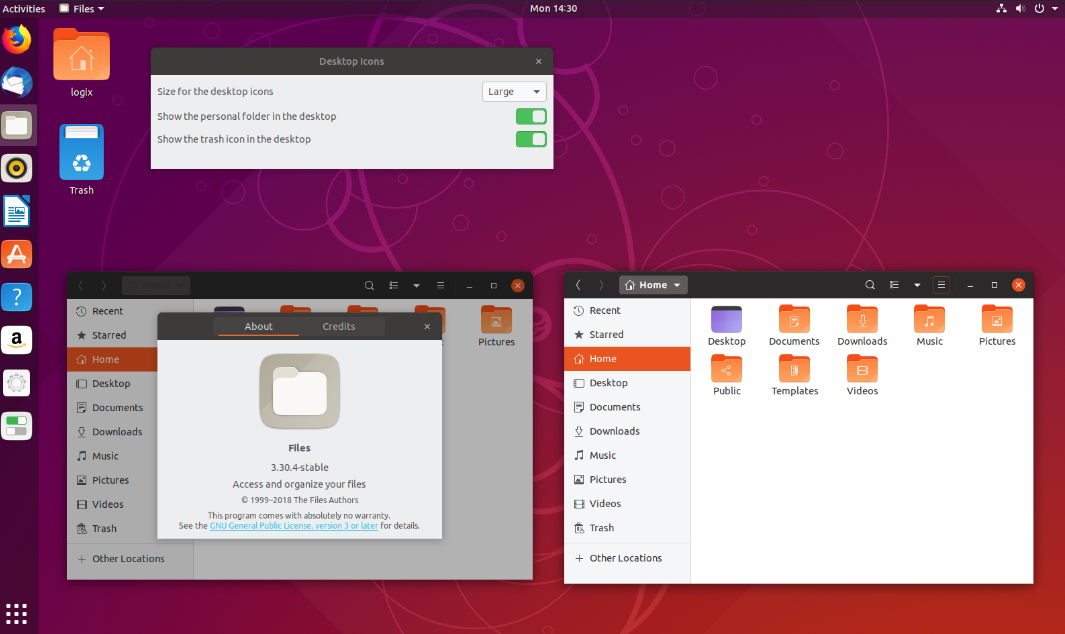Viewport: 1065px width, 634px height.
Task: Select Documents in left Files sidebar
Action: pos(113,408)
